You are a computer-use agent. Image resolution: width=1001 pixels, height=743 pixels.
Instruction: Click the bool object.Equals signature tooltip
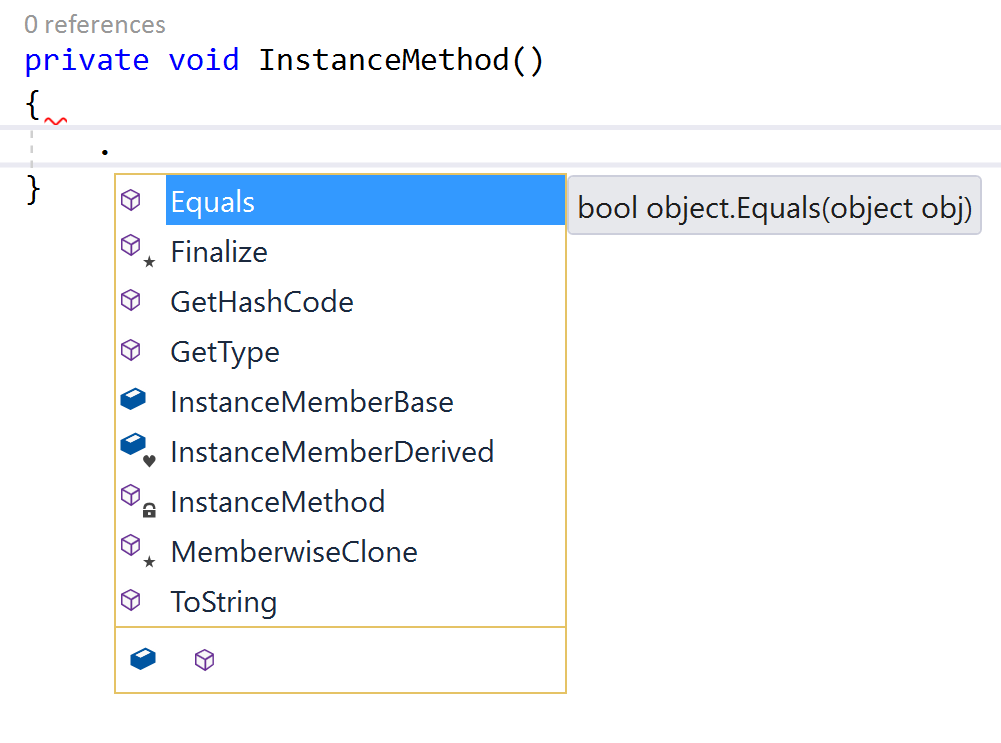click(774, 206)
